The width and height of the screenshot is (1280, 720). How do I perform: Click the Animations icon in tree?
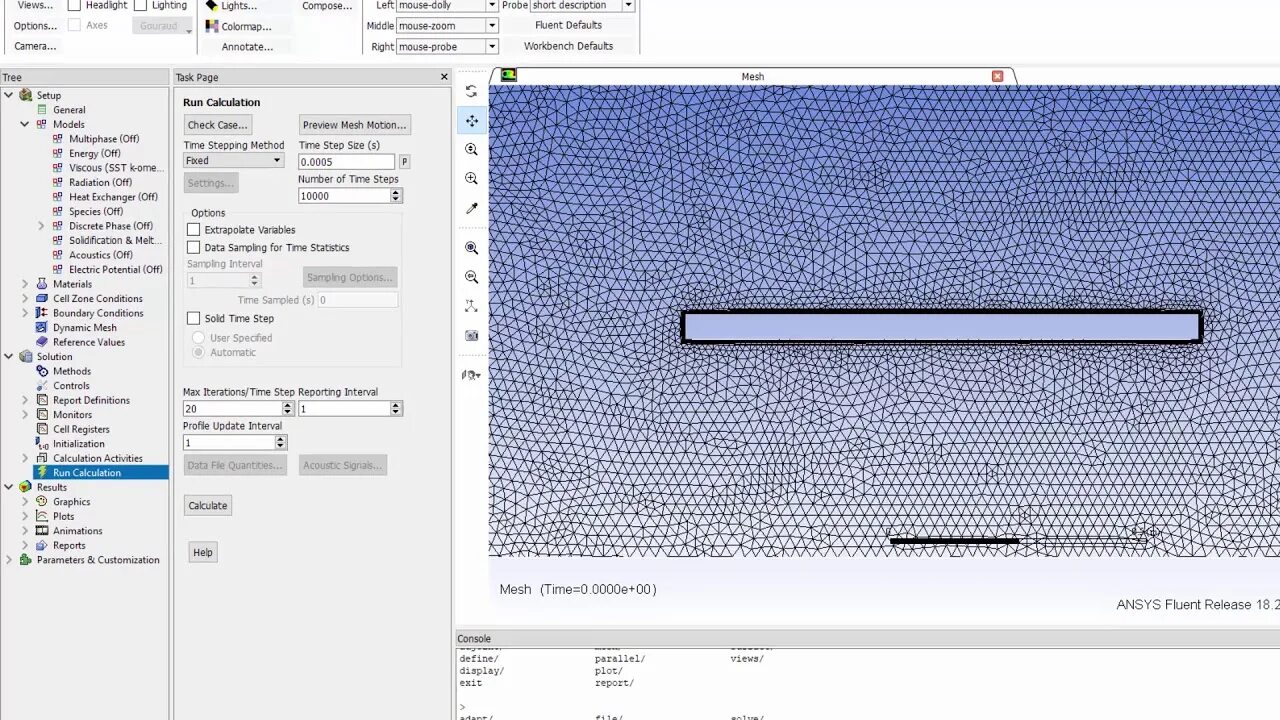[x=42, y=531]
